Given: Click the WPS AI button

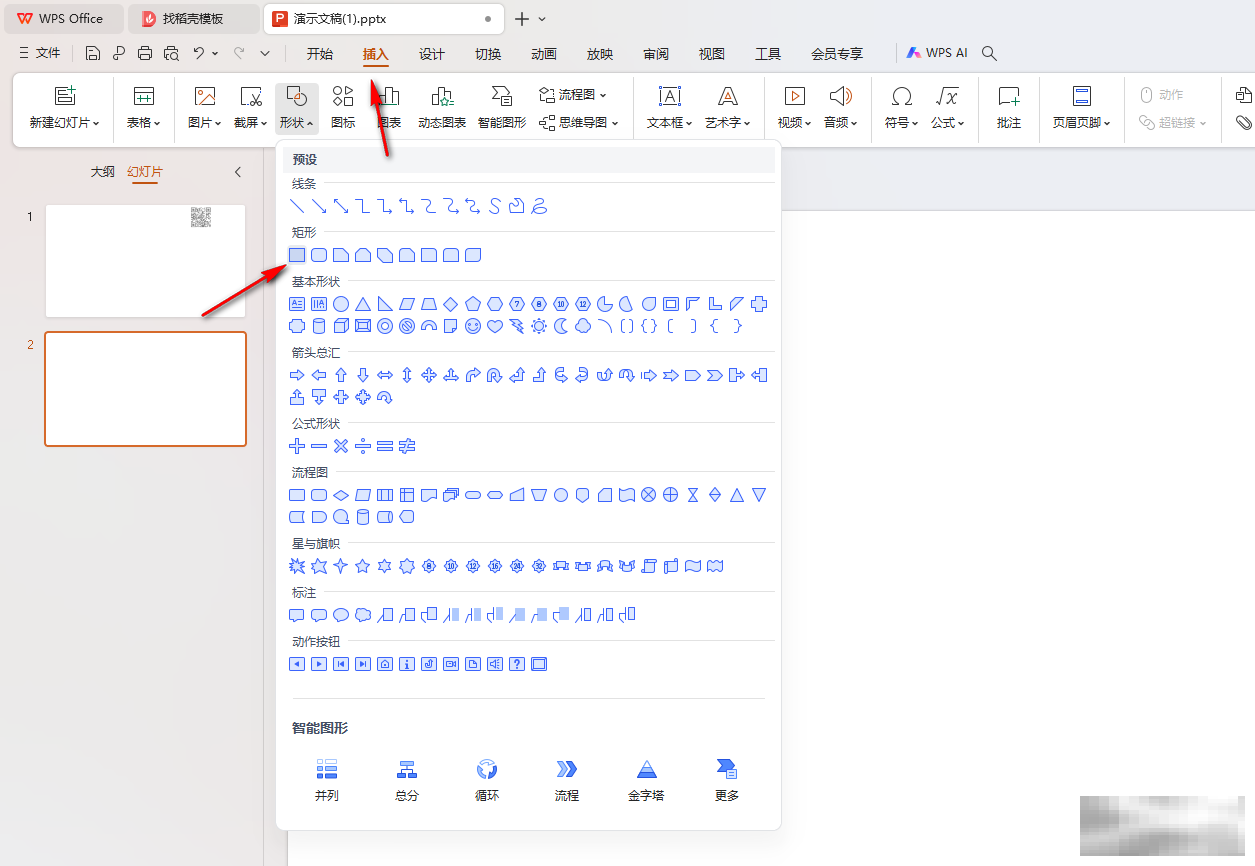Looking at the screenshot, I should (937, 53).
